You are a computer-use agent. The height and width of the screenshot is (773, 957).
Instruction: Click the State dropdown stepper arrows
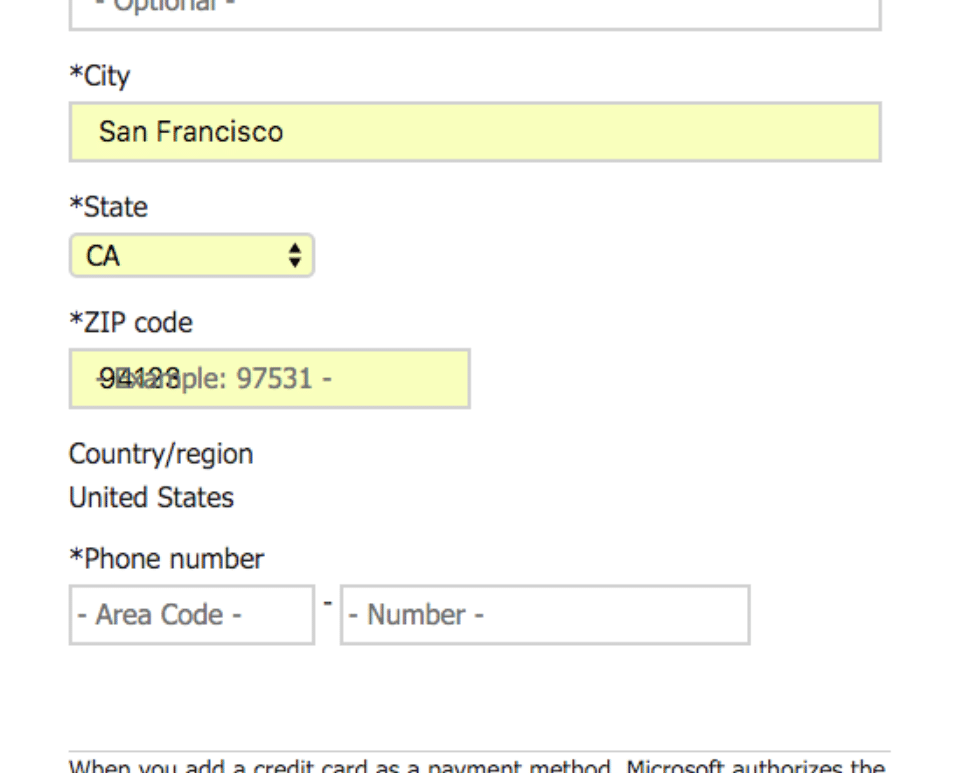tap(297, 254)
